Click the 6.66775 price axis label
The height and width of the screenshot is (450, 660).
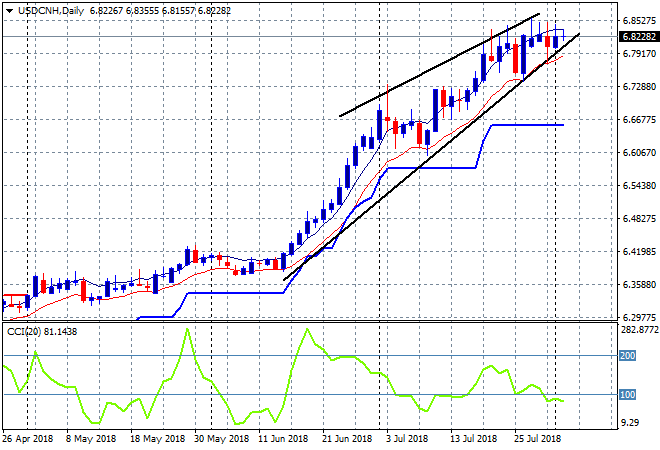(639, 120)
